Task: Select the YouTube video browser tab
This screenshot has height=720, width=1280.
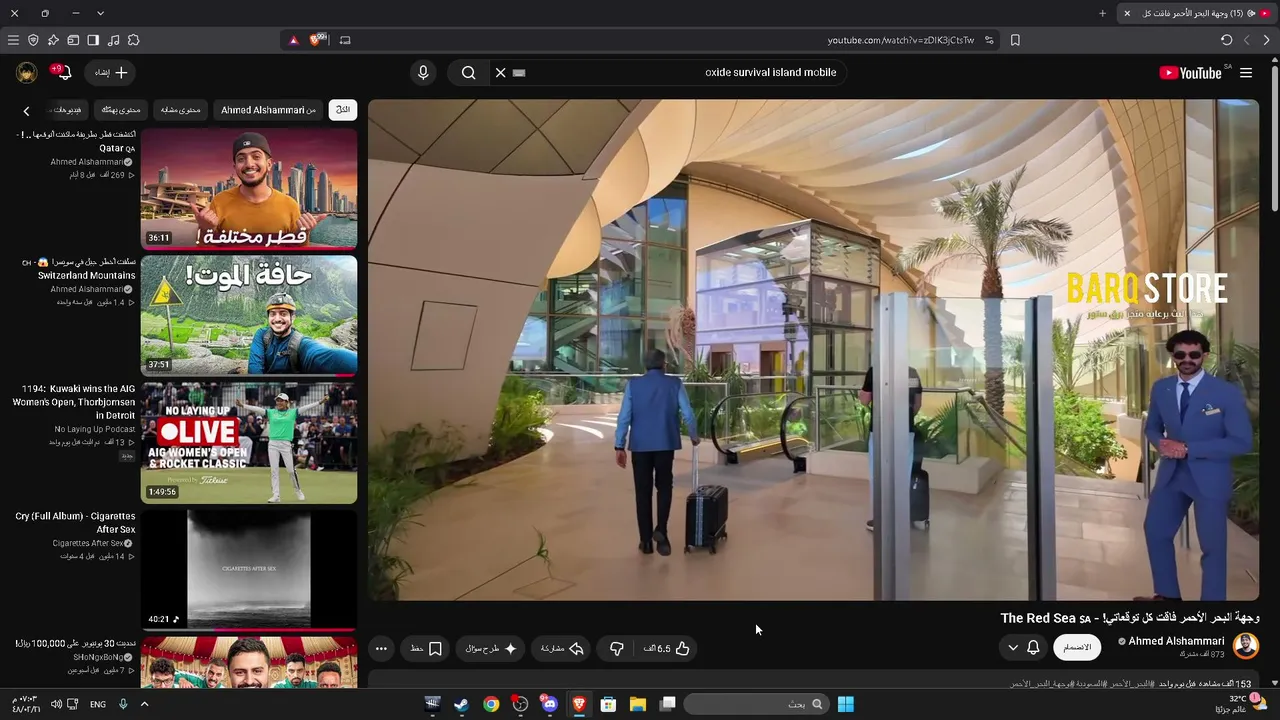Action: [1196, 13]
